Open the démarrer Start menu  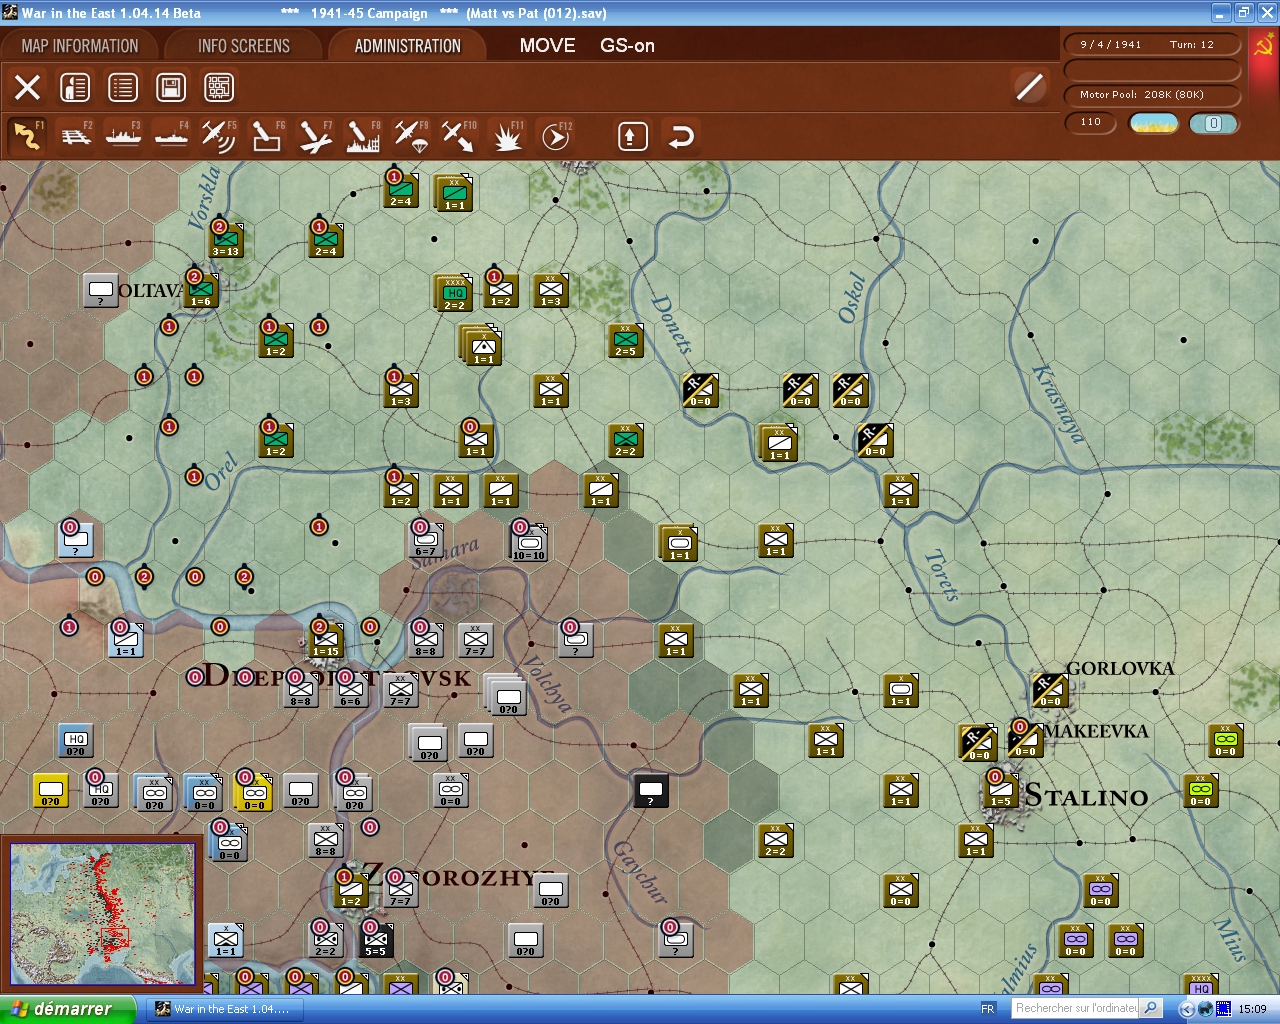[67, 1009]
